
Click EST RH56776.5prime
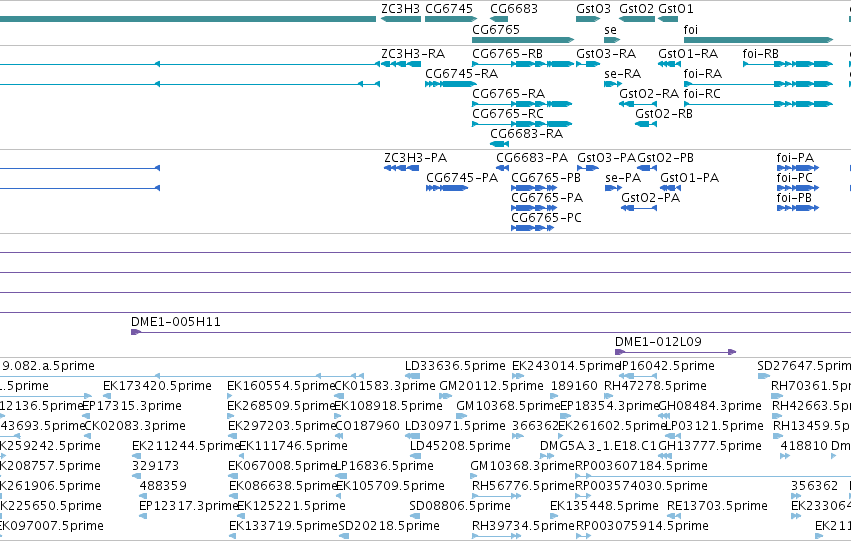(523, 486)
